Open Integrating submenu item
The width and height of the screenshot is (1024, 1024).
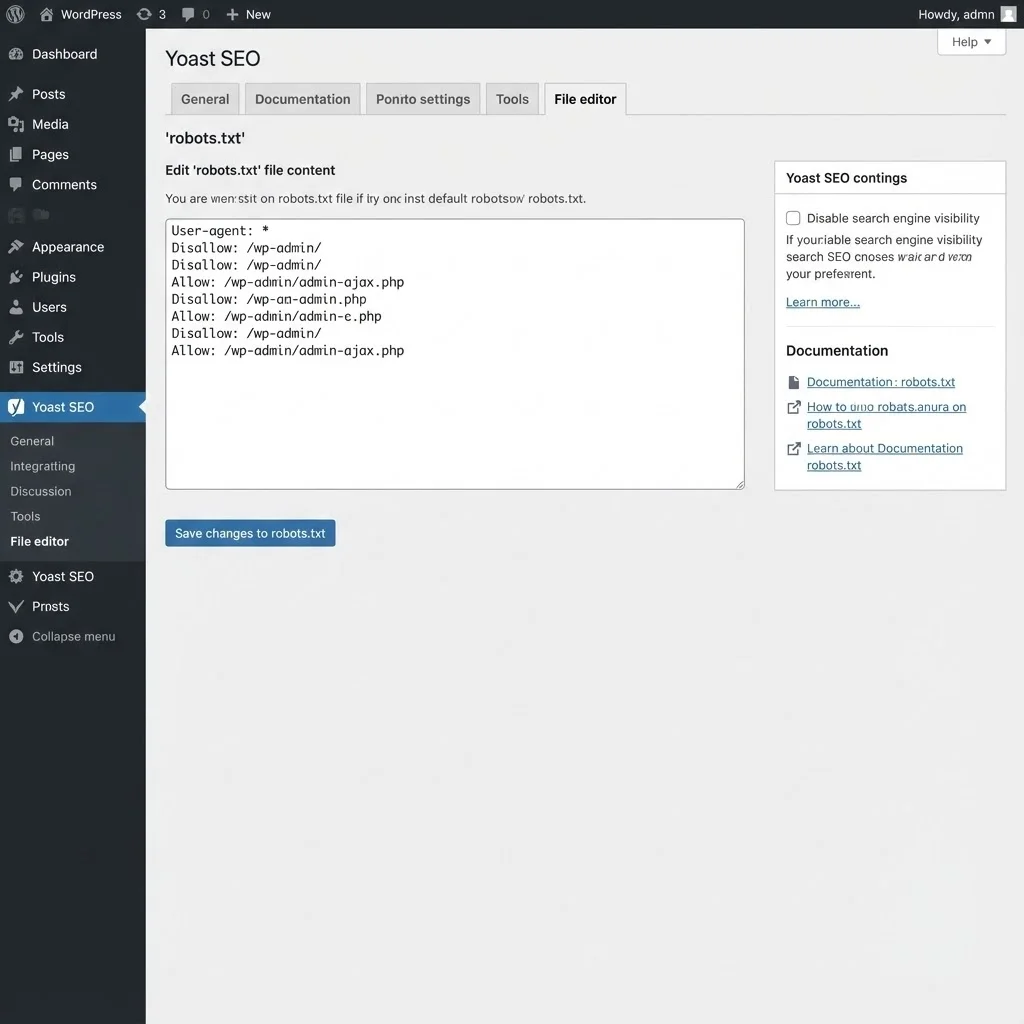(x=42, y=466)
